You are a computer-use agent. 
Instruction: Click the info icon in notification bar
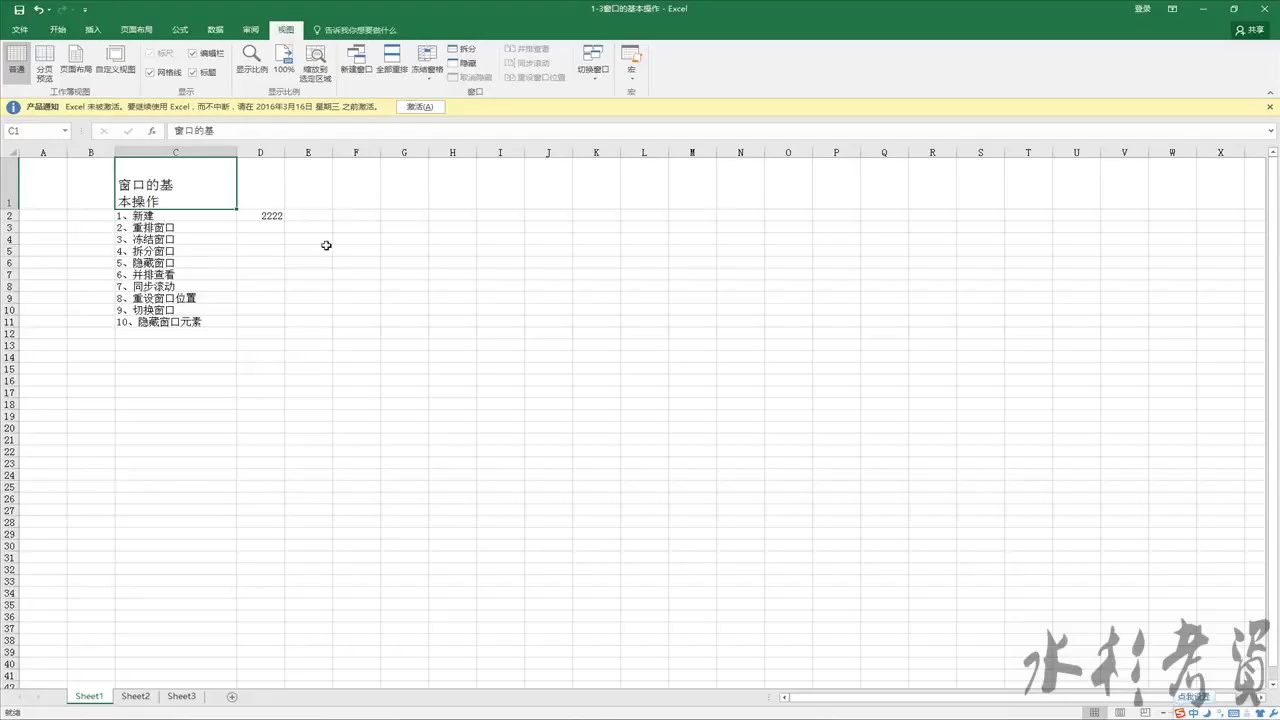point(13,107)
